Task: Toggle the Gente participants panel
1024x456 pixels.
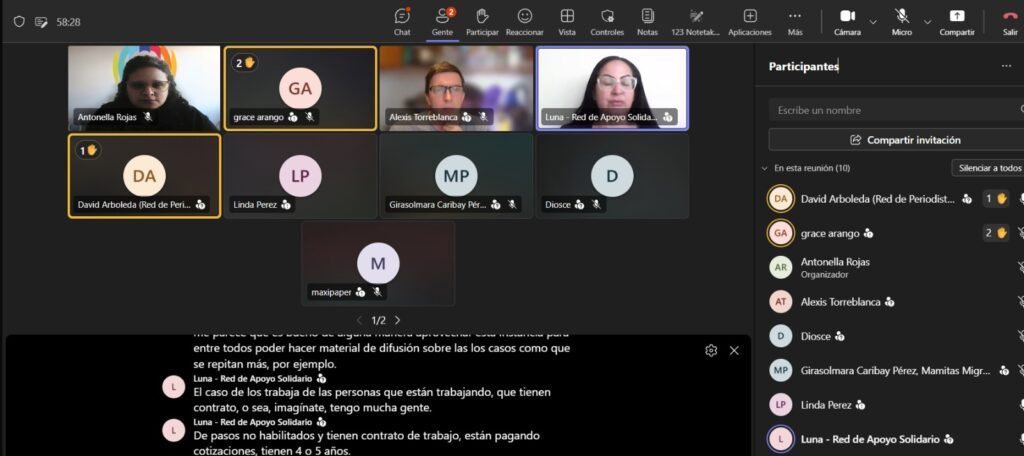Action: (442, 21)
